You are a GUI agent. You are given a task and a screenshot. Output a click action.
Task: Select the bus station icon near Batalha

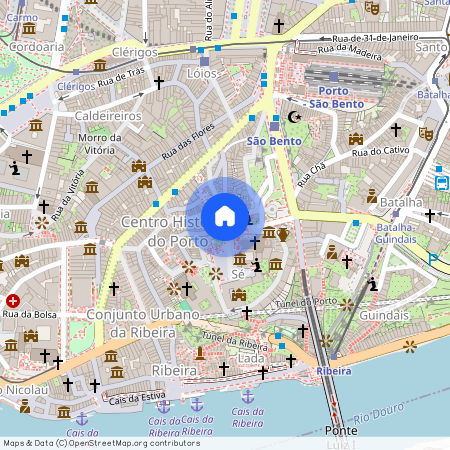click(442, 183)
